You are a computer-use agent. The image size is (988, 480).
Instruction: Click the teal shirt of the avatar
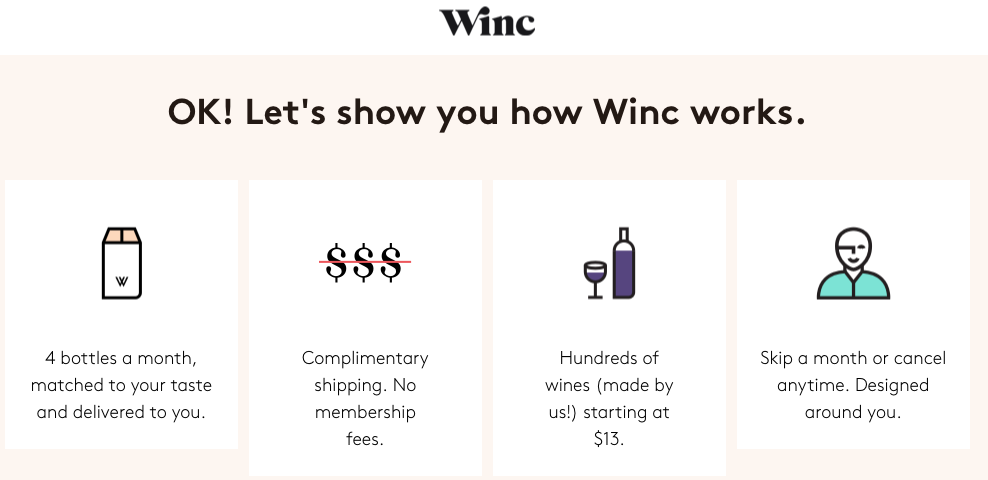853,285
